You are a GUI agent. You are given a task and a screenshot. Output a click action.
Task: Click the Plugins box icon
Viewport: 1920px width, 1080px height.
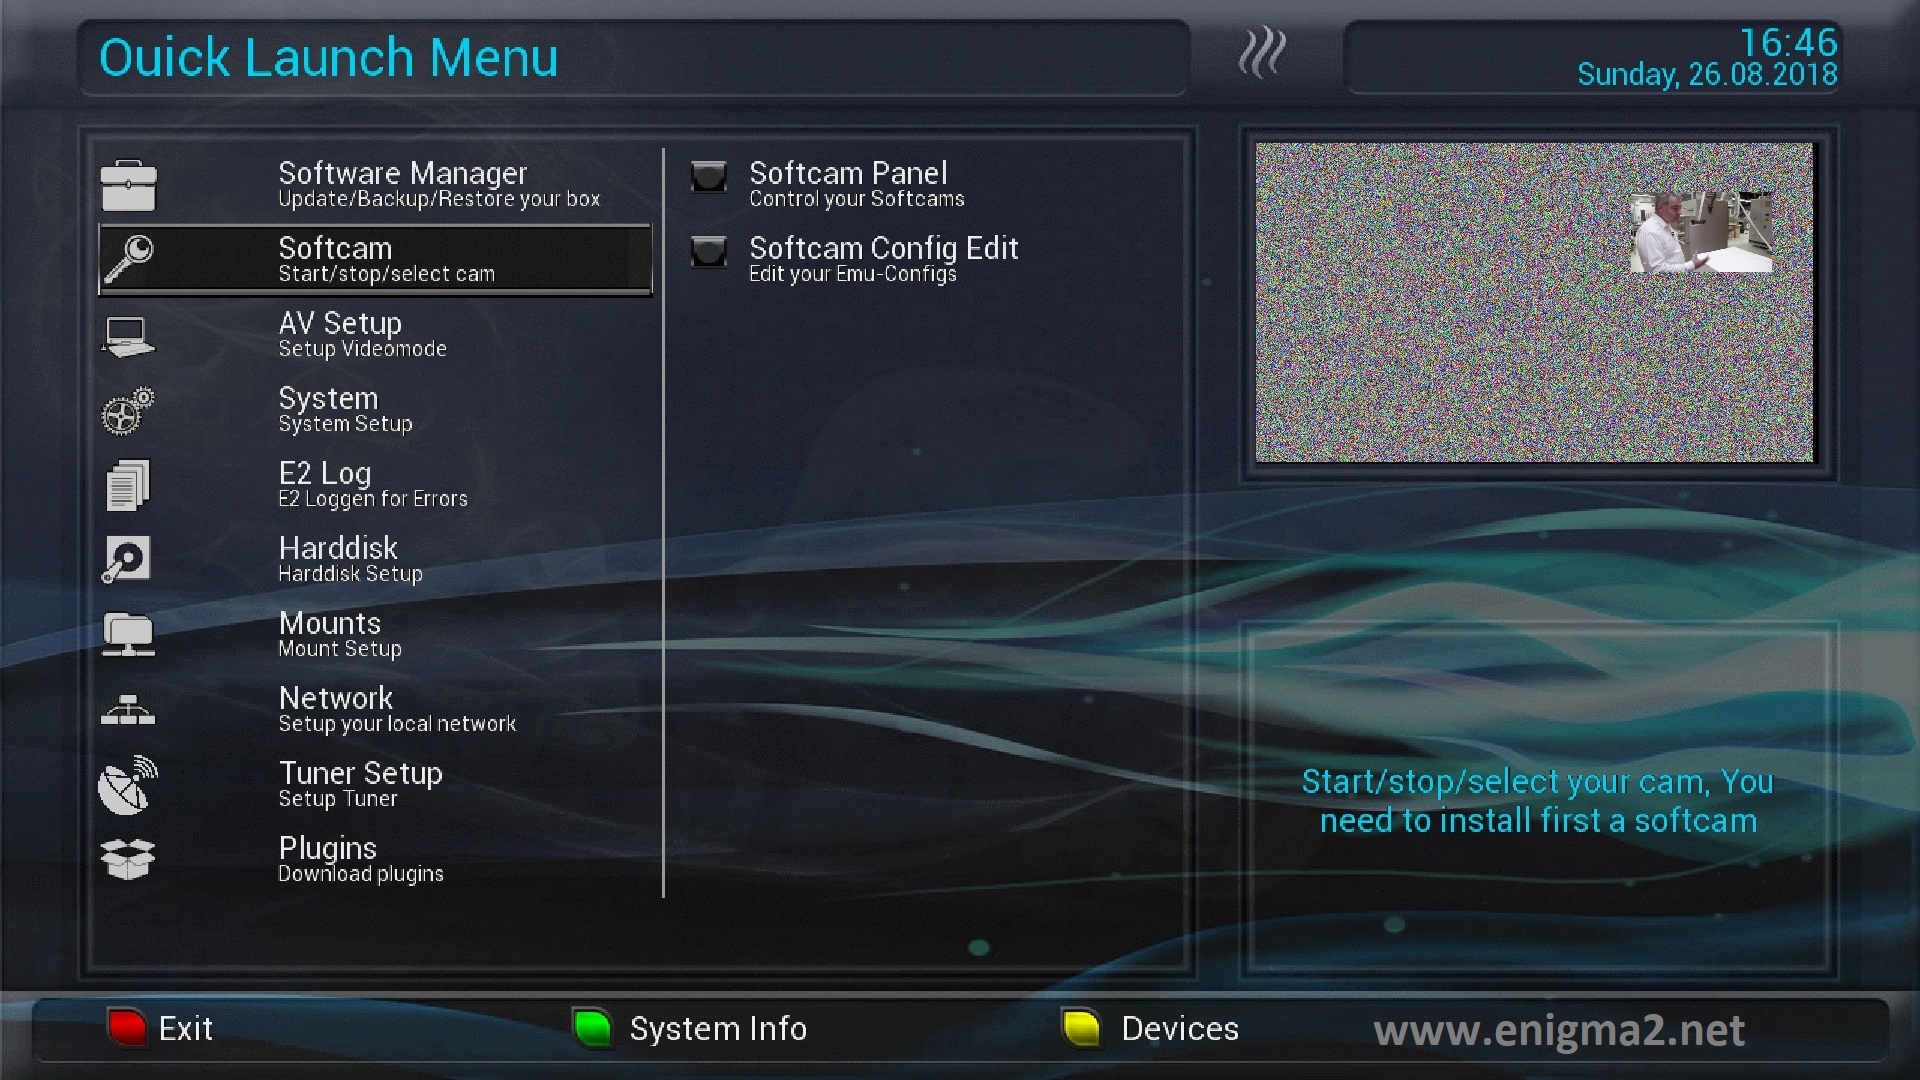128,858
